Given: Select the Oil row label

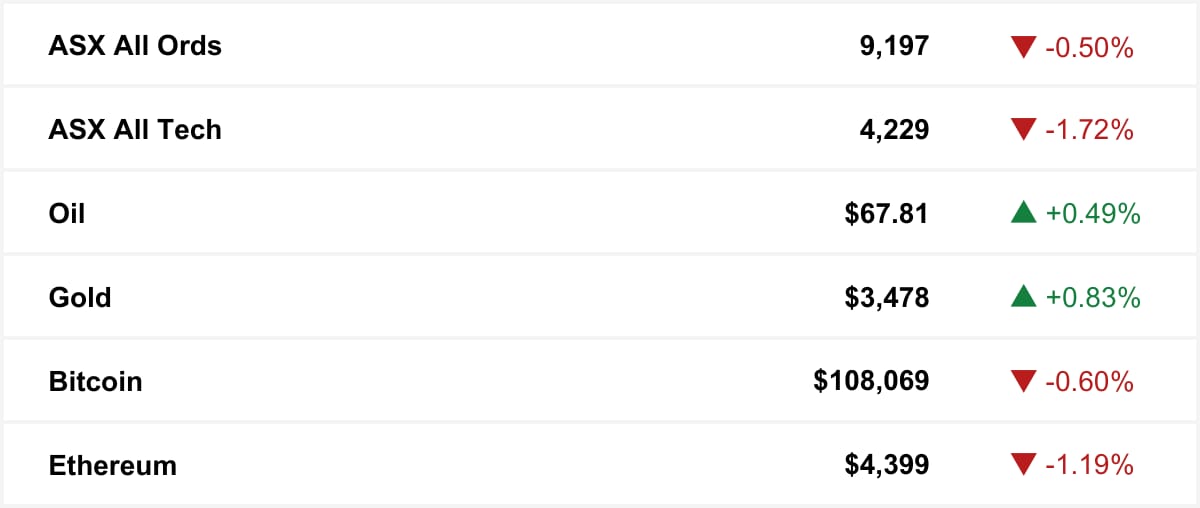Looking at the screenshot, I should (67, 214).
